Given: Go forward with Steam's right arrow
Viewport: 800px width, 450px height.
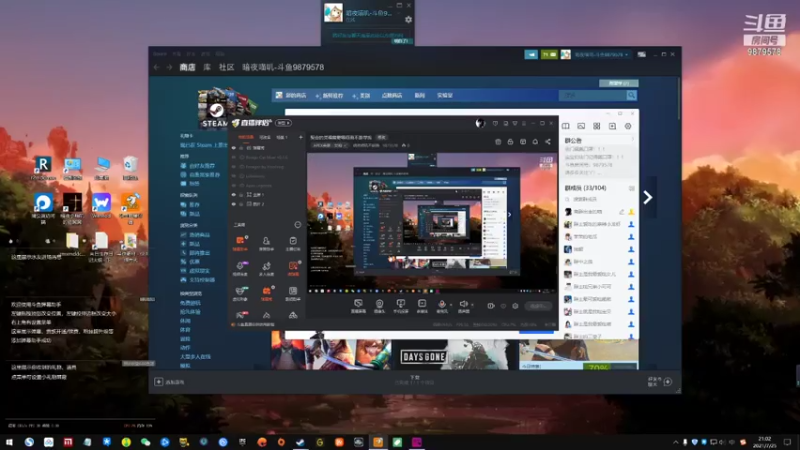Looking at the screenshot, I should [169, 67].
